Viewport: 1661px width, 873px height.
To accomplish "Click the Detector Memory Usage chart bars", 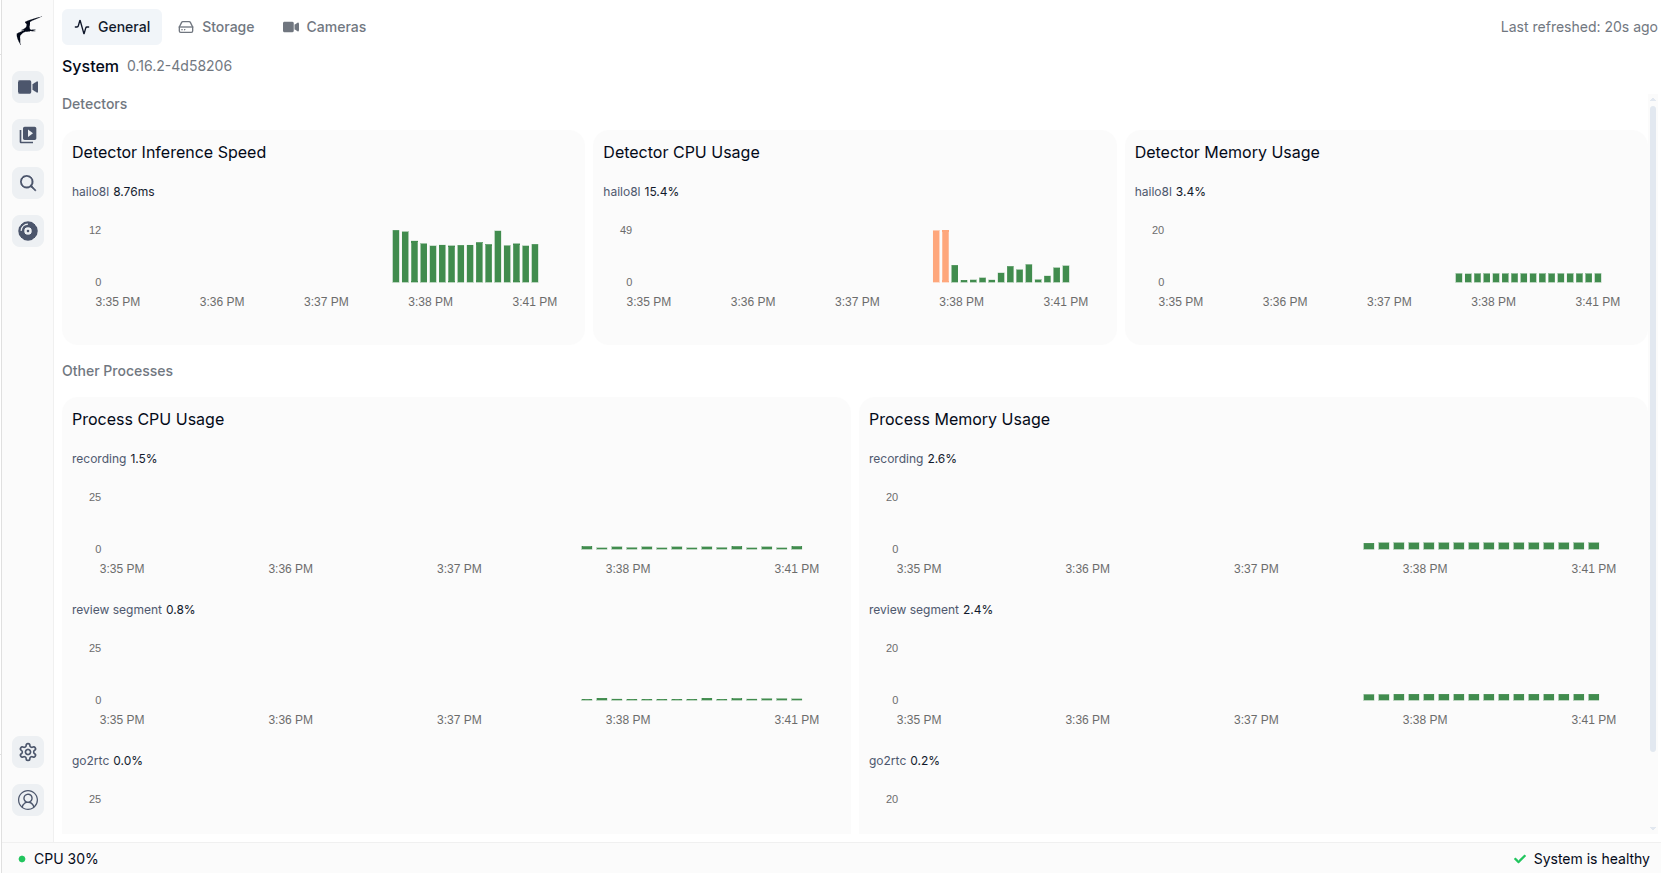I will 1527,277.
